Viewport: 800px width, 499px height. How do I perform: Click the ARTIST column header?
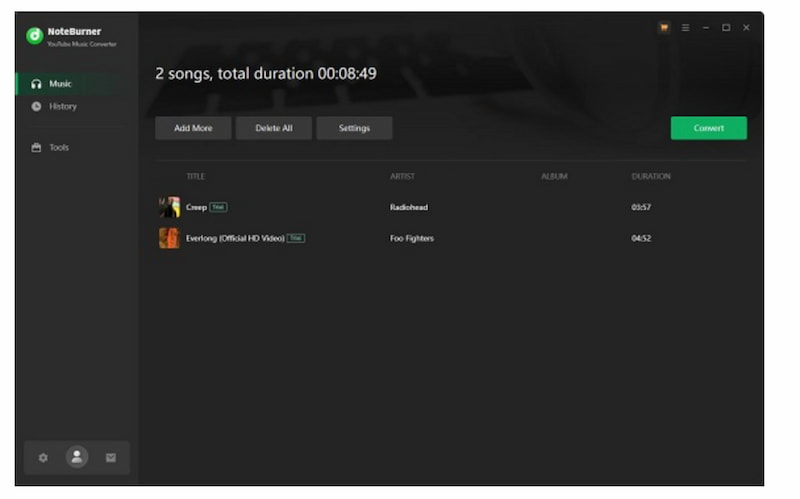point(403,177)
